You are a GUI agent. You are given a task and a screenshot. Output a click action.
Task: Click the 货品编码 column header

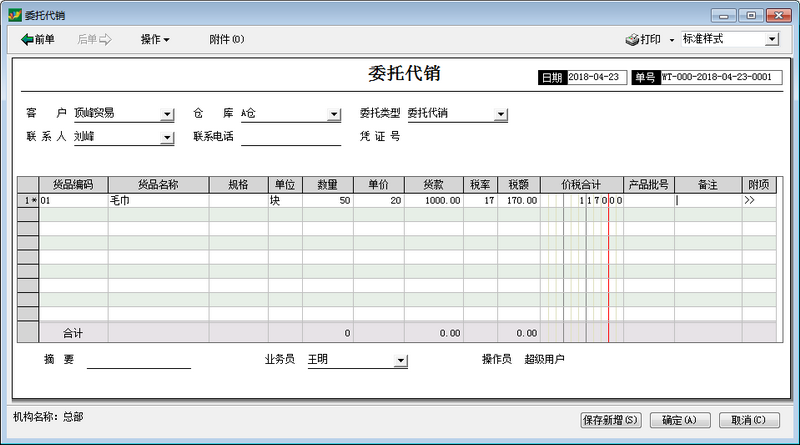tap(73, 185)
